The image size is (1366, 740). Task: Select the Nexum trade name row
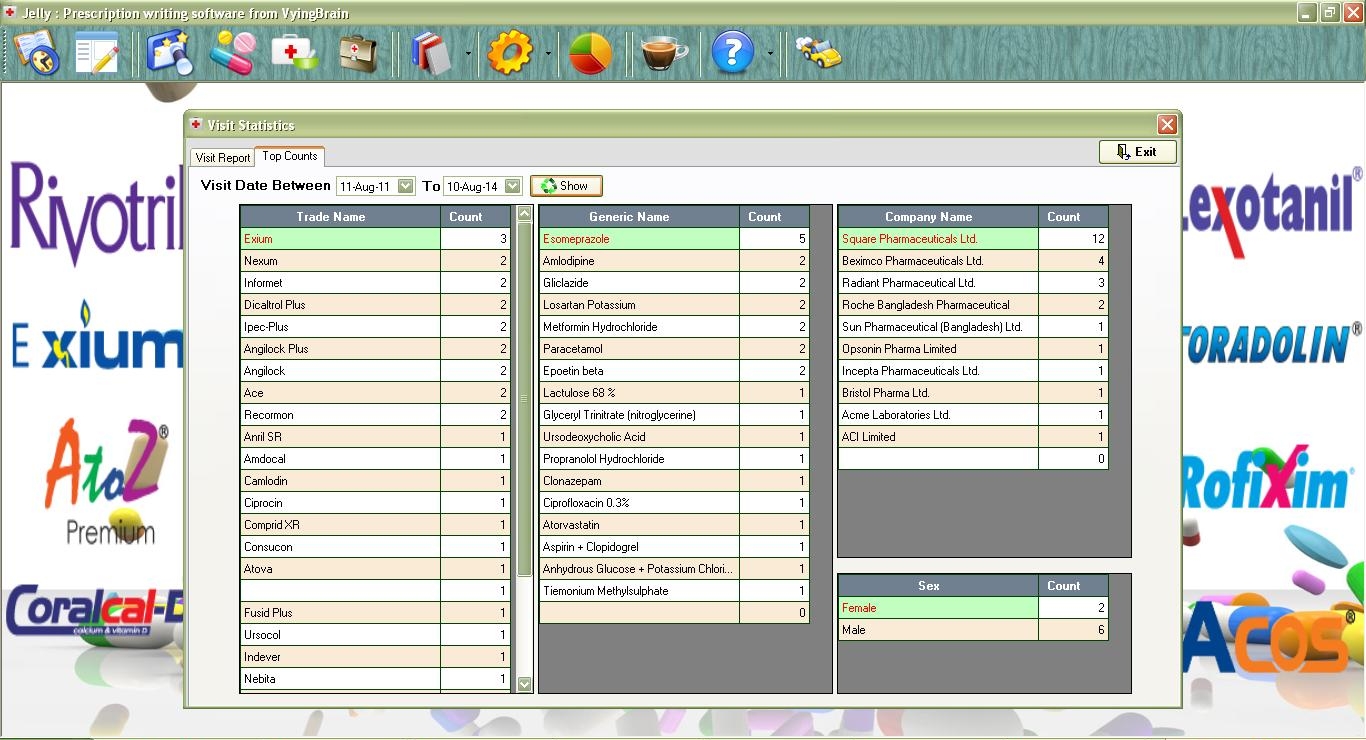(x=375, y=261)
